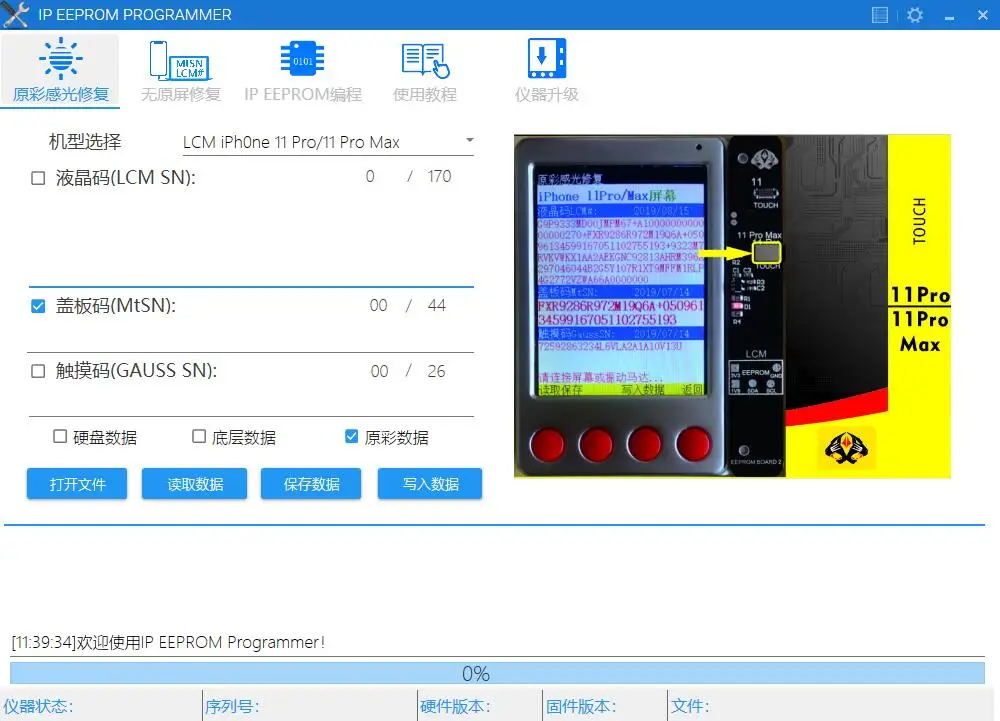Untick the 原彩数据 checkbox
This screenshot has width=1000, height=721.
[x=351, y=437]
